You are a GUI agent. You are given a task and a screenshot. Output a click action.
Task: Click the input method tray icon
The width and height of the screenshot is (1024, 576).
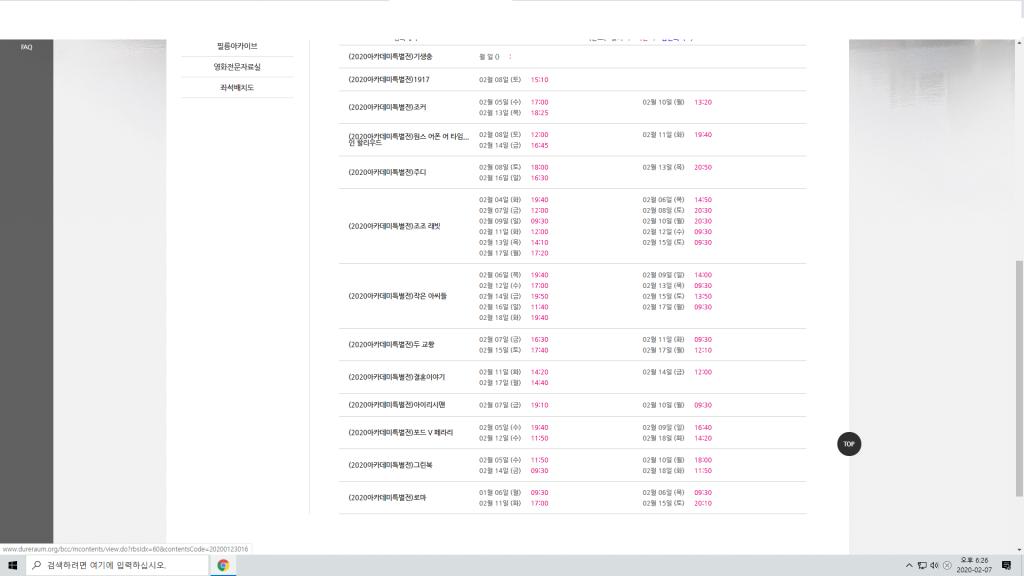947,566
